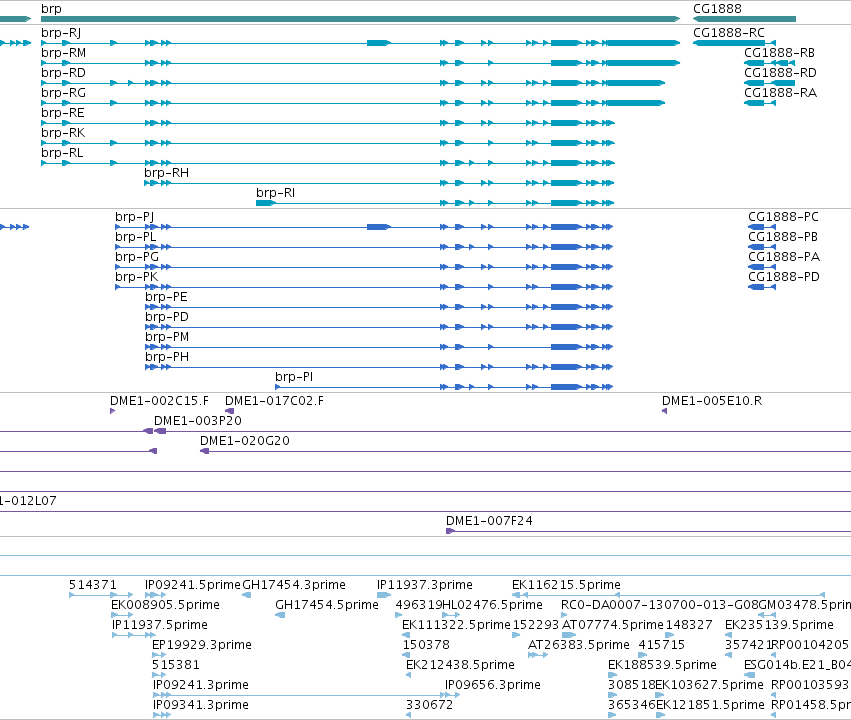
Task: Select the AT26383.5prime EST label
Action: point(579,646)
